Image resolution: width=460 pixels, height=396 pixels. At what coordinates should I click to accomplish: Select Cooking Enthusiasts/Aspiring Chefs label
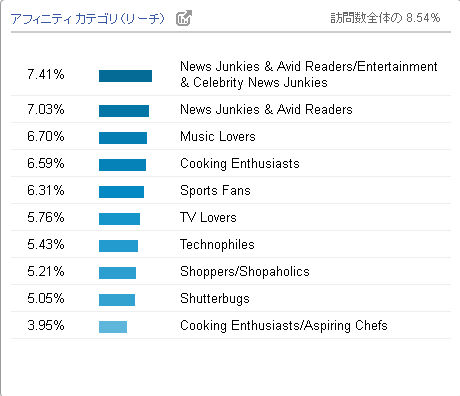[284, 326]
